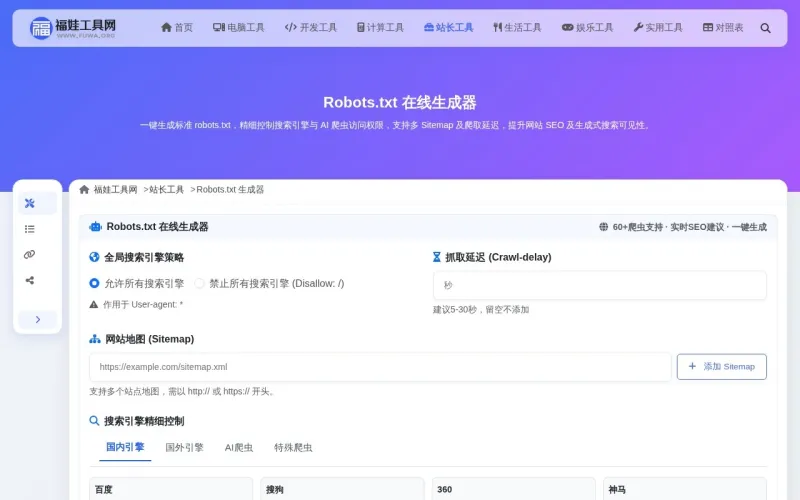Viewport: 800px width, 500px height.
Task: Click the 神马 engine card
Action: 685,489
